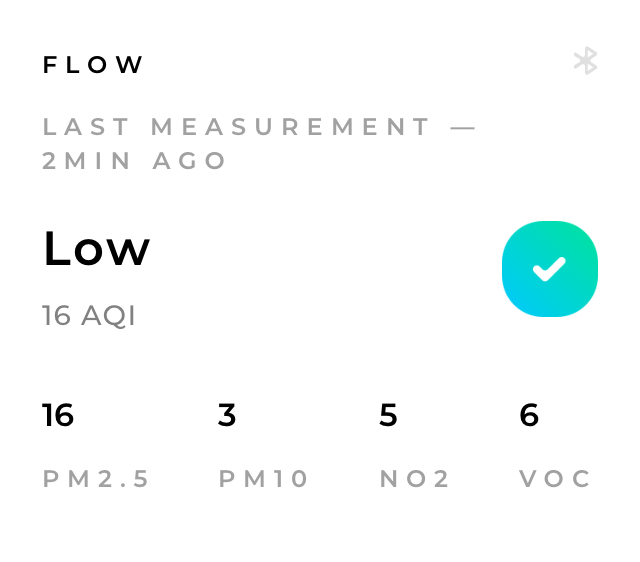640x562 pixels.
Task: Click the Low air quality status
Action: coord(96,249)
